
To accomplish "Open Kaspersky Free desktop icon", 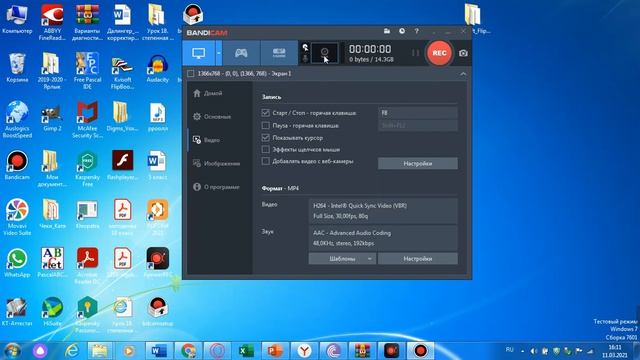I will (87, 168).
